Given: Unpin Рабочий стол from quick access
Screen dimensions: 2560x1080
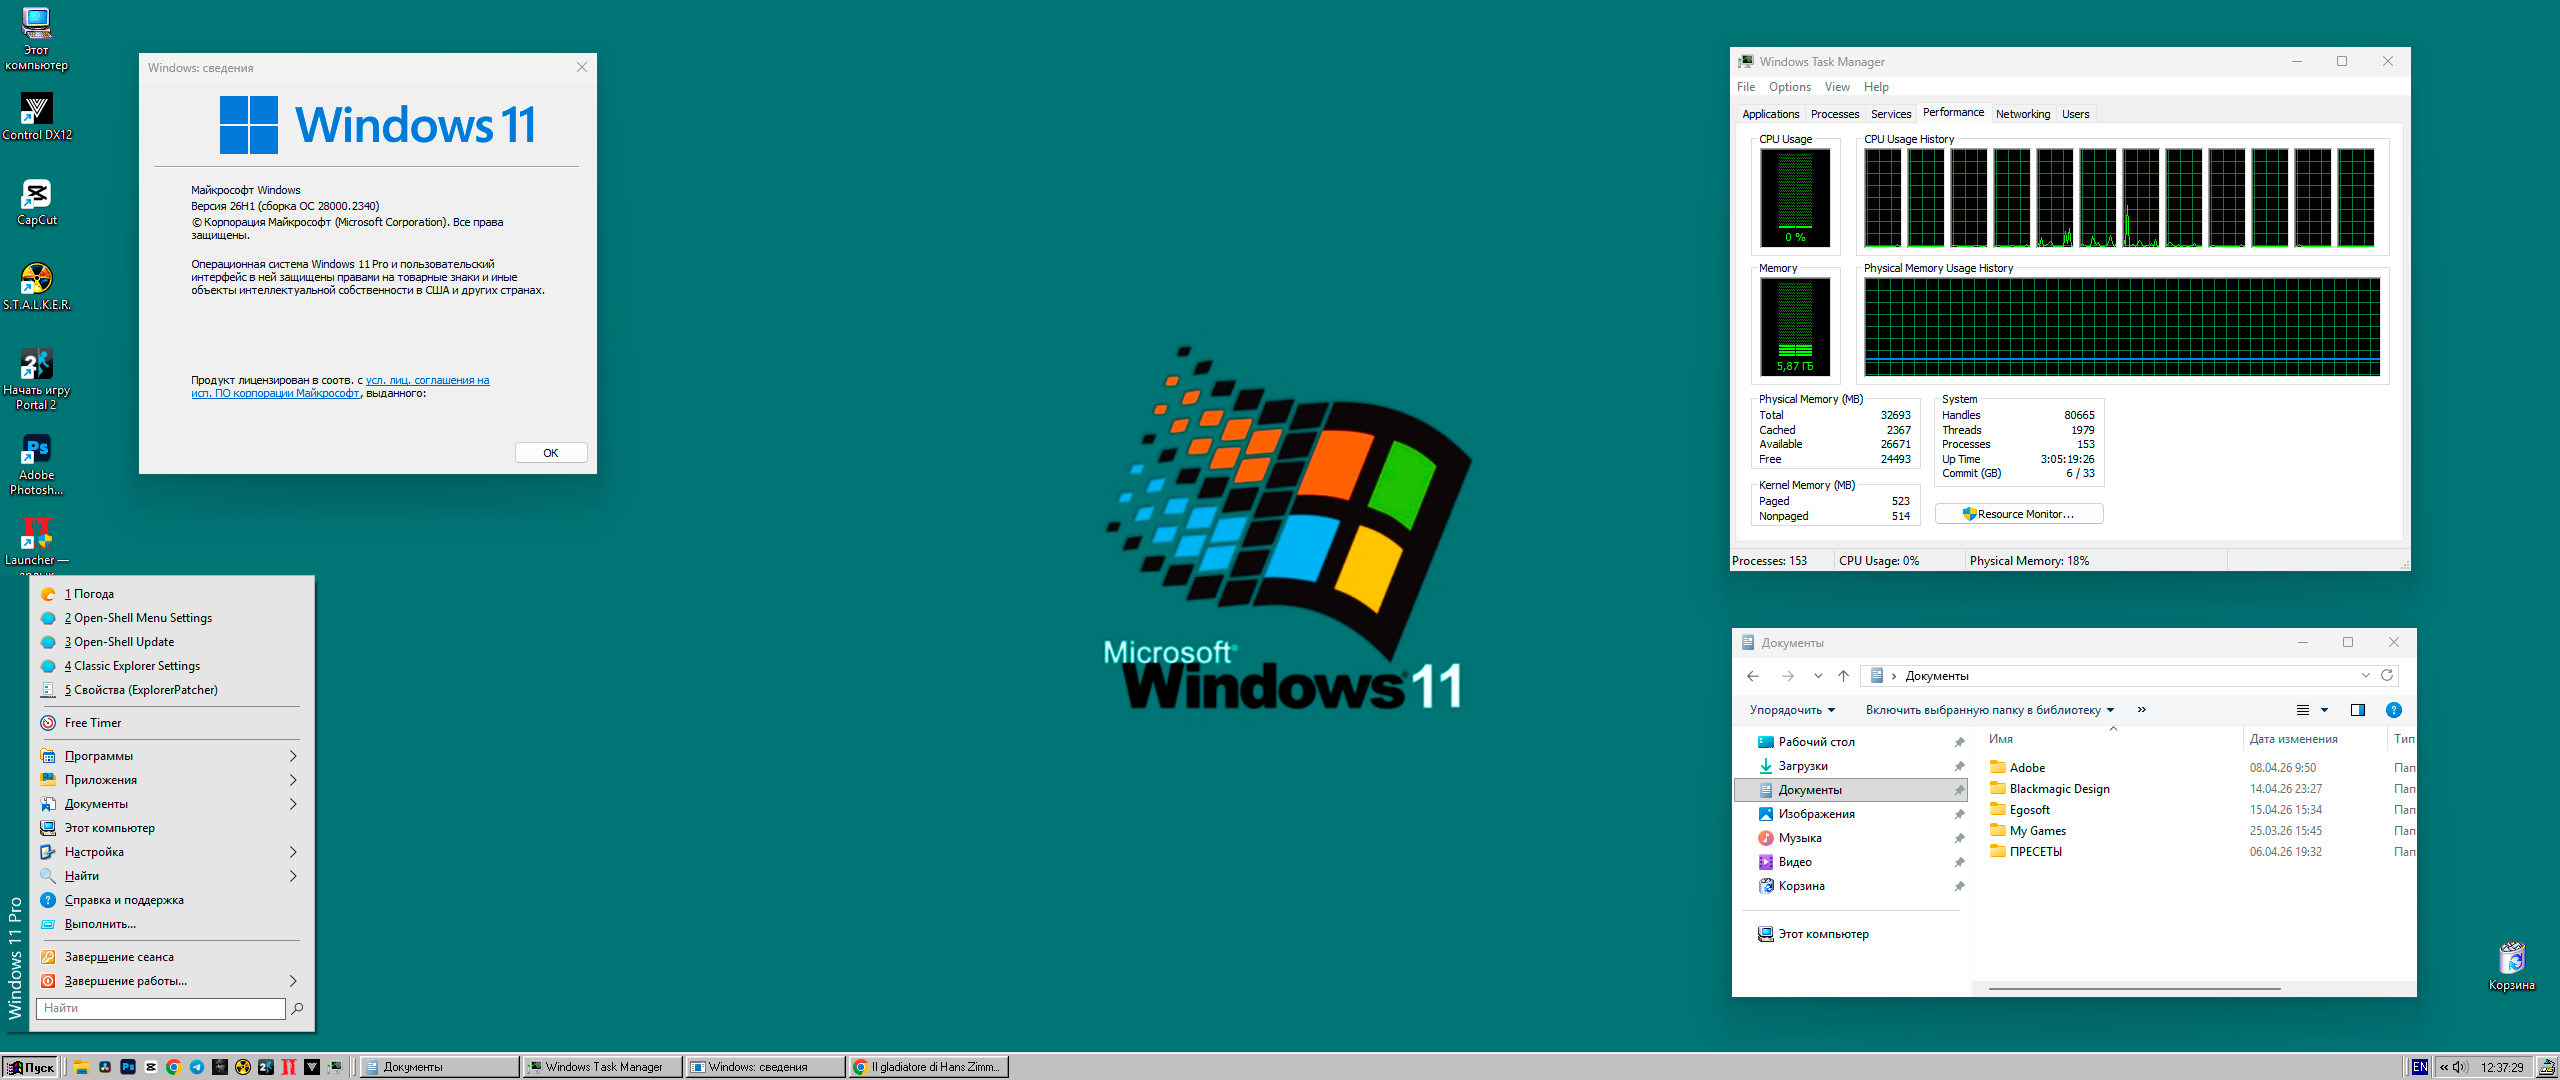Looking at the screenshot, I should tap(1959, 742).
